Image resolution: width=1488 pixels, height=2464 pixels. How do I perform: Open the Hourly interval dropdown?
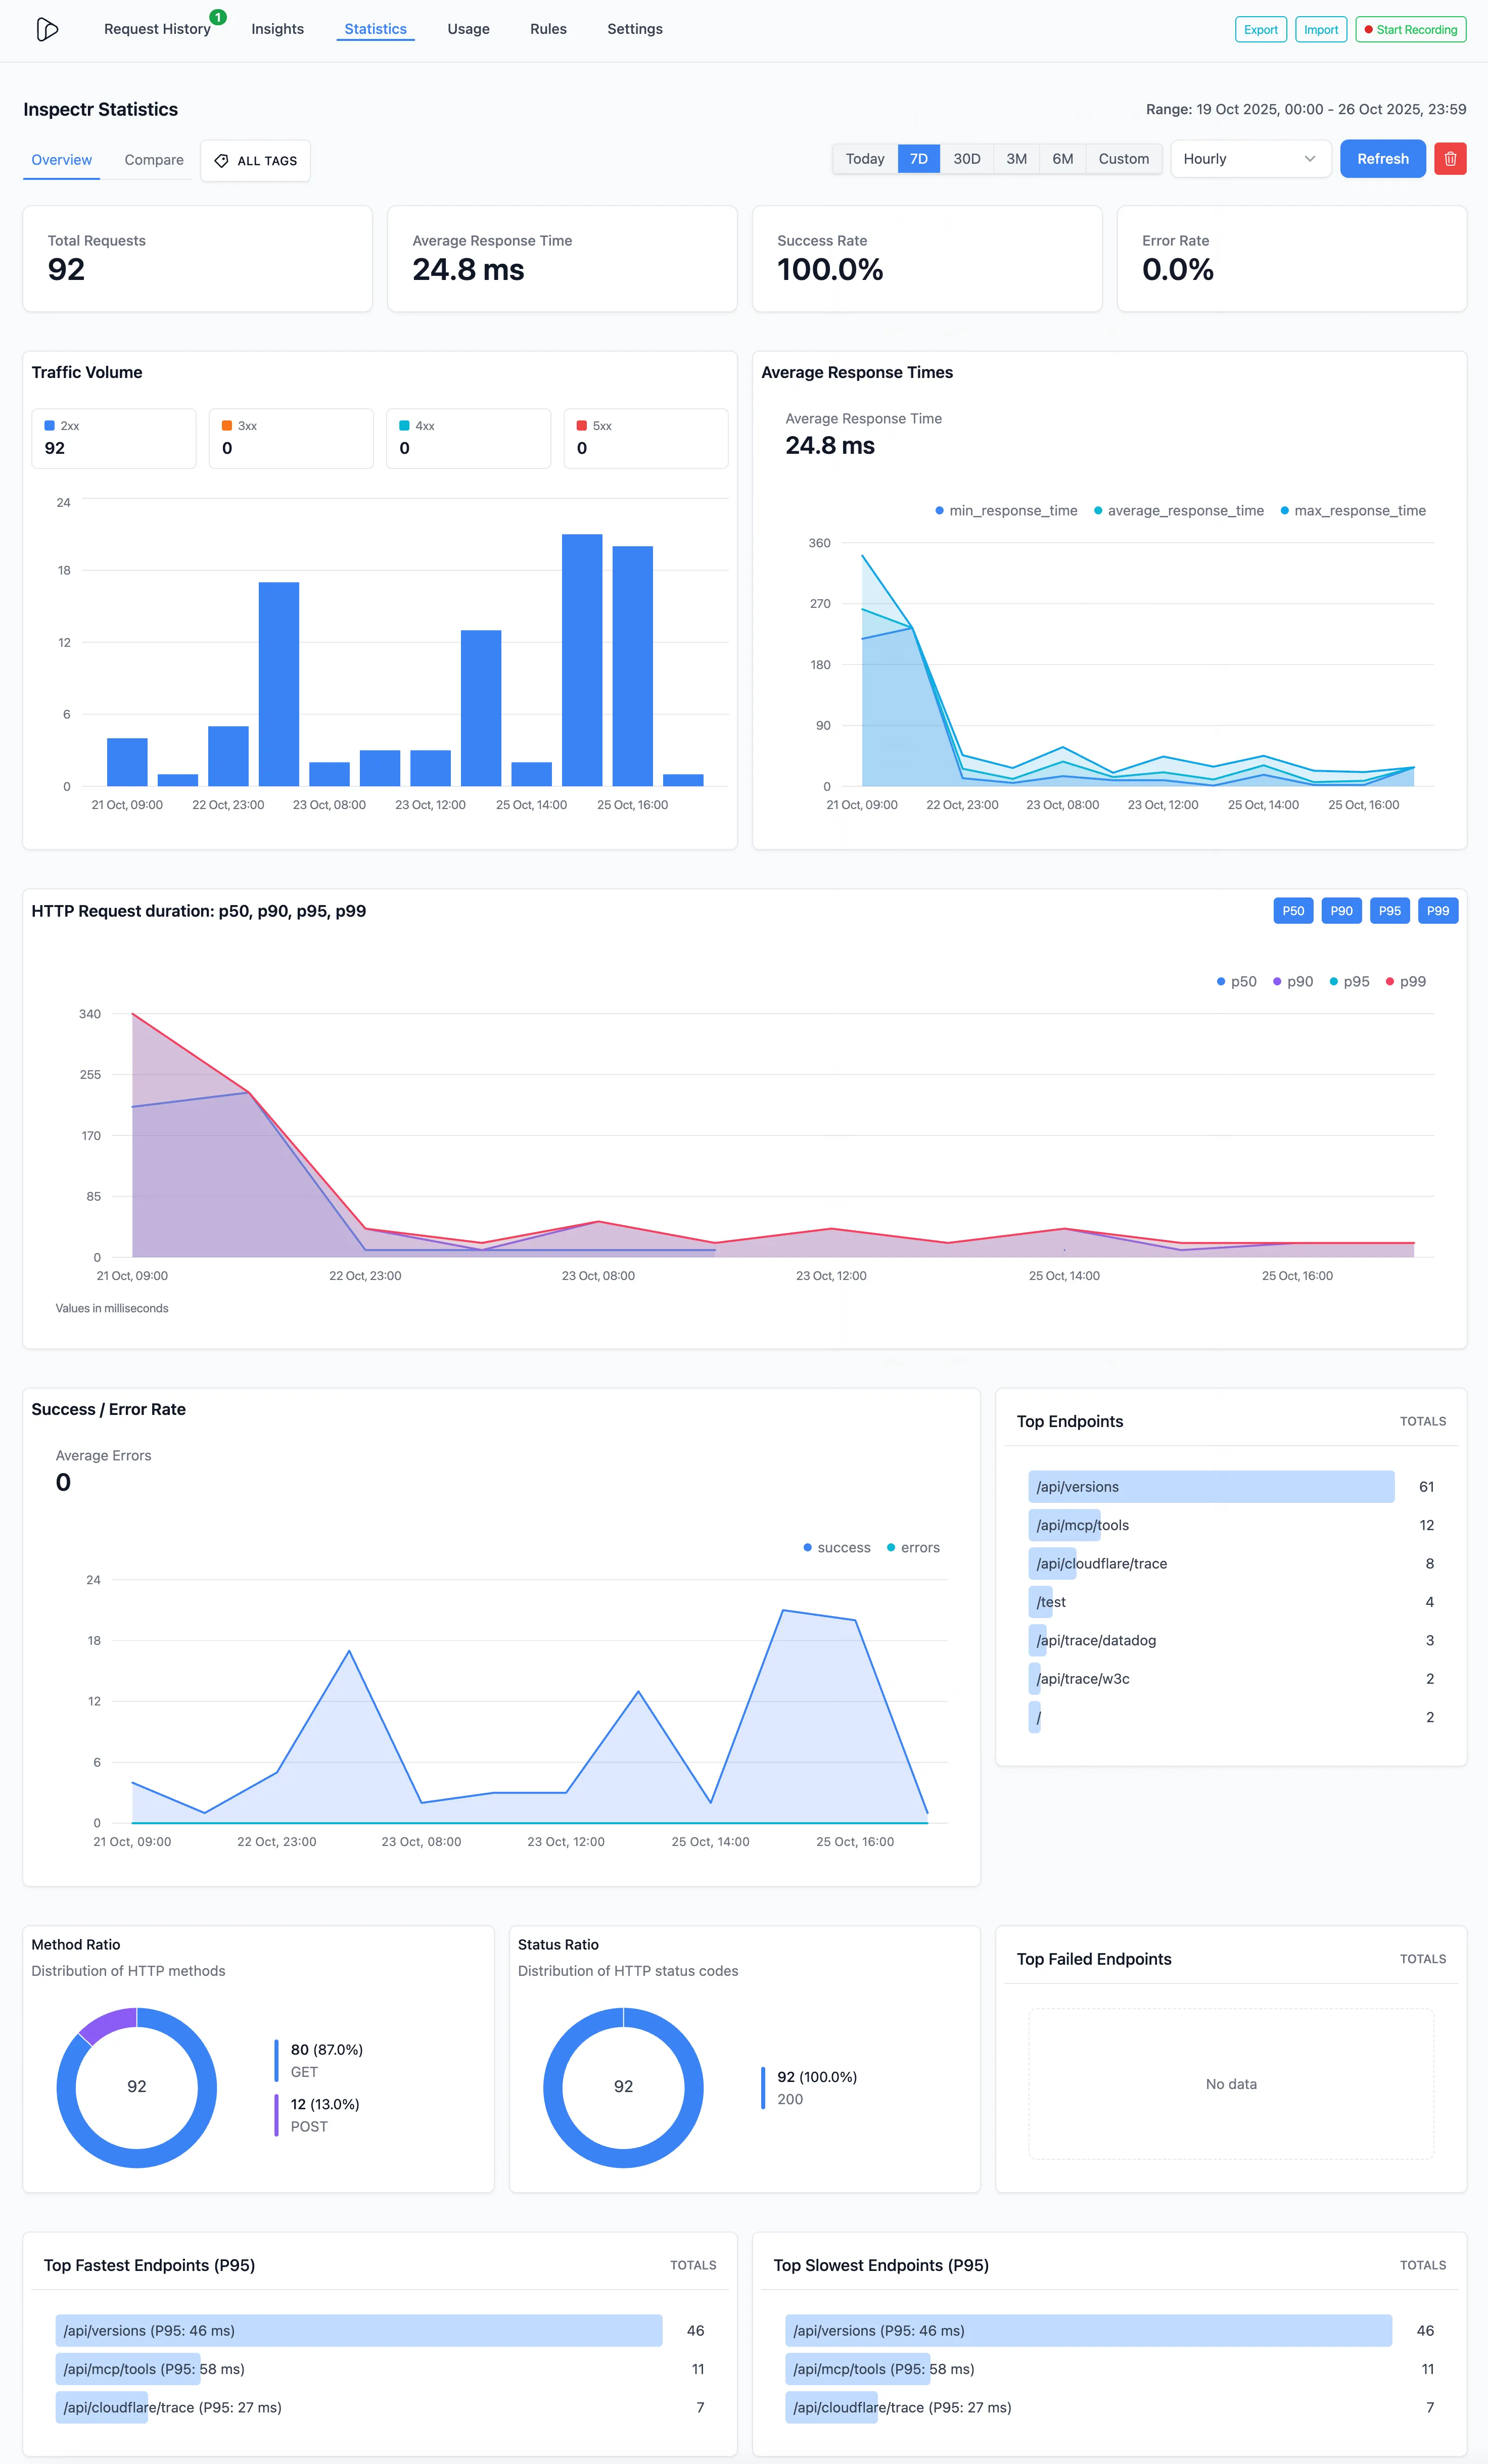coord(1250,158)
